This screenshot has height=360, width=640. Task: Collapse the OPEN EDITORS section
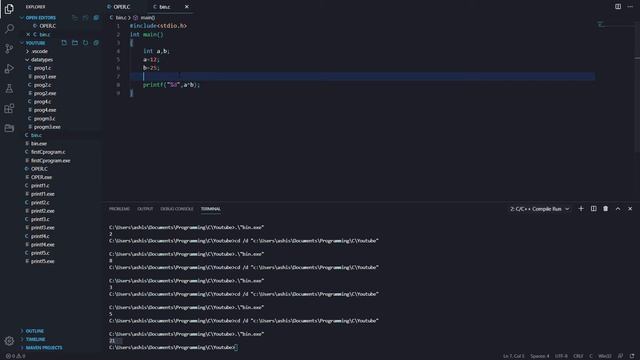(x=39, y=18)
